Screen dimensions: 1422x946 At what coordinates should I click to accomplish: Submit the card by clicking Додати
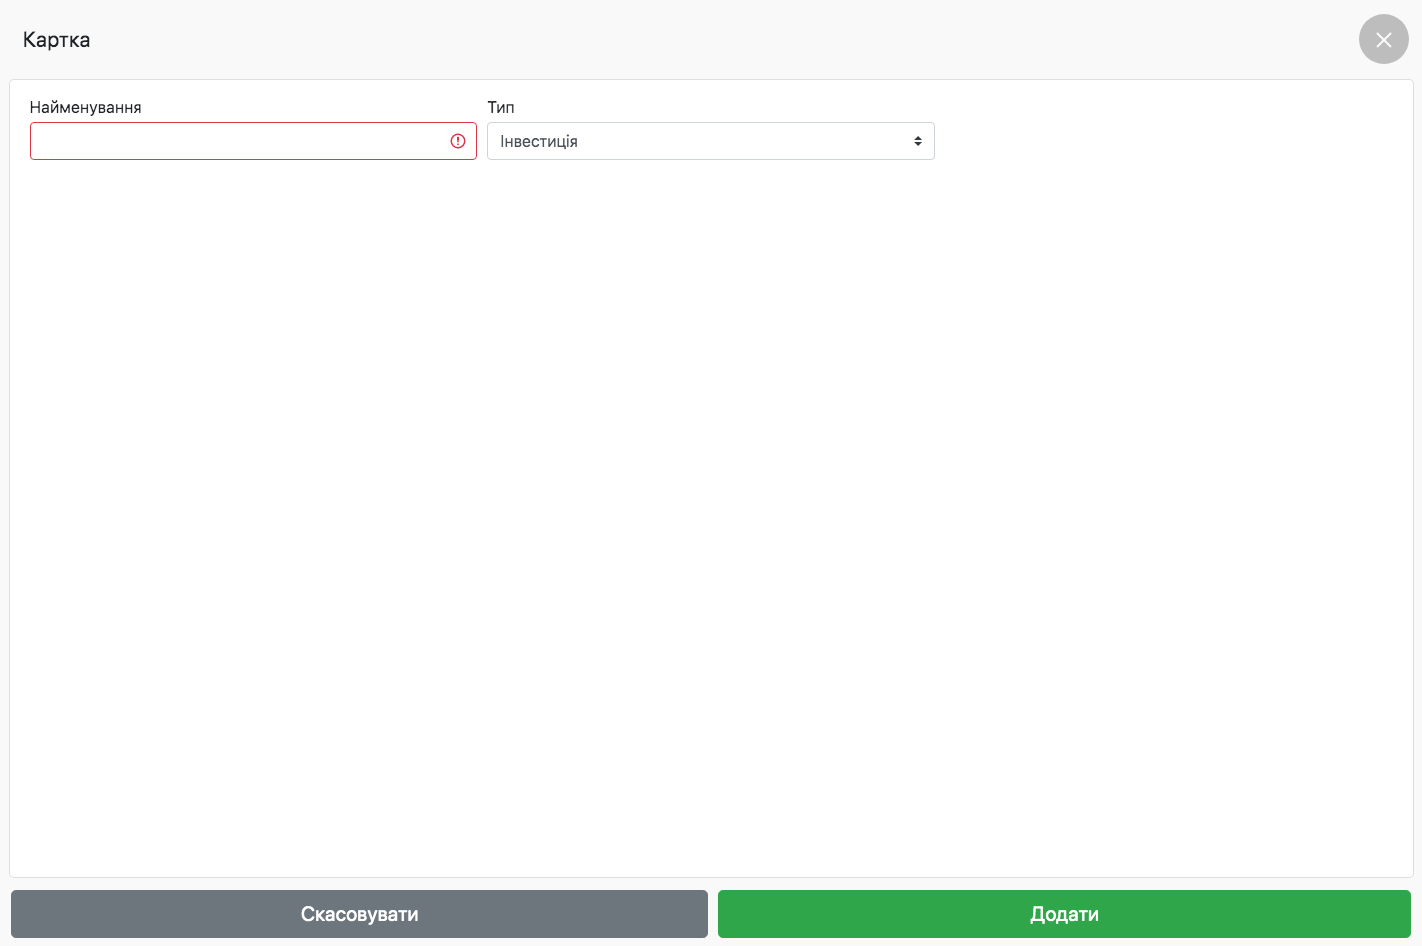1064,914
